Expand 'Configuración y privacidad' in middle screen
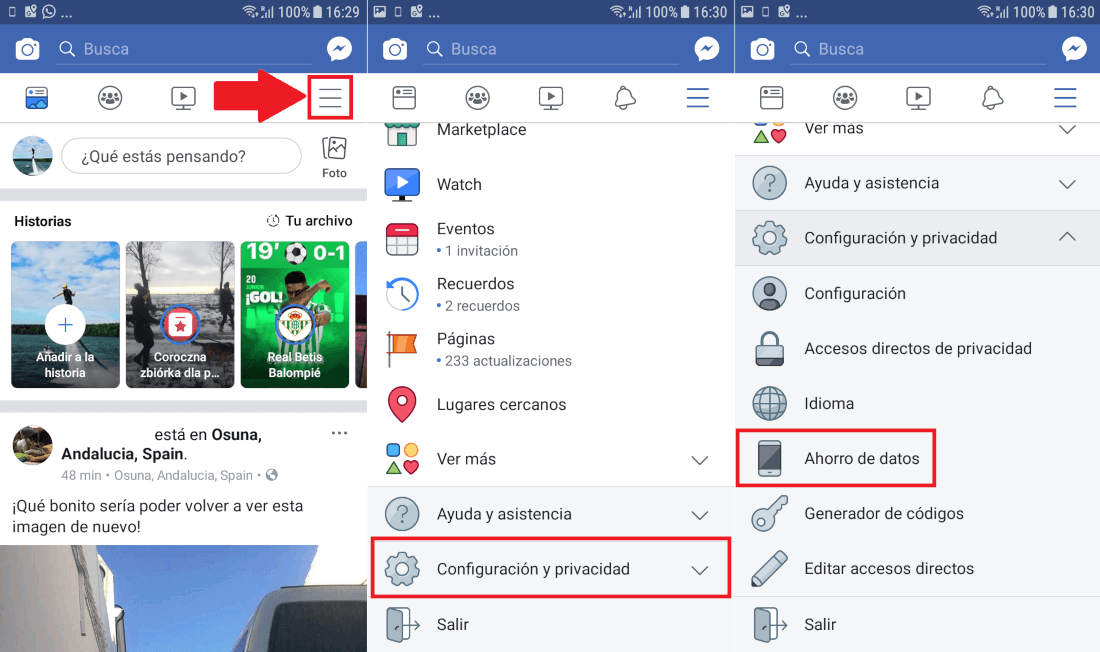Image resolution: width=1100 pixels, height=652 pixels. tap(551, 568)
